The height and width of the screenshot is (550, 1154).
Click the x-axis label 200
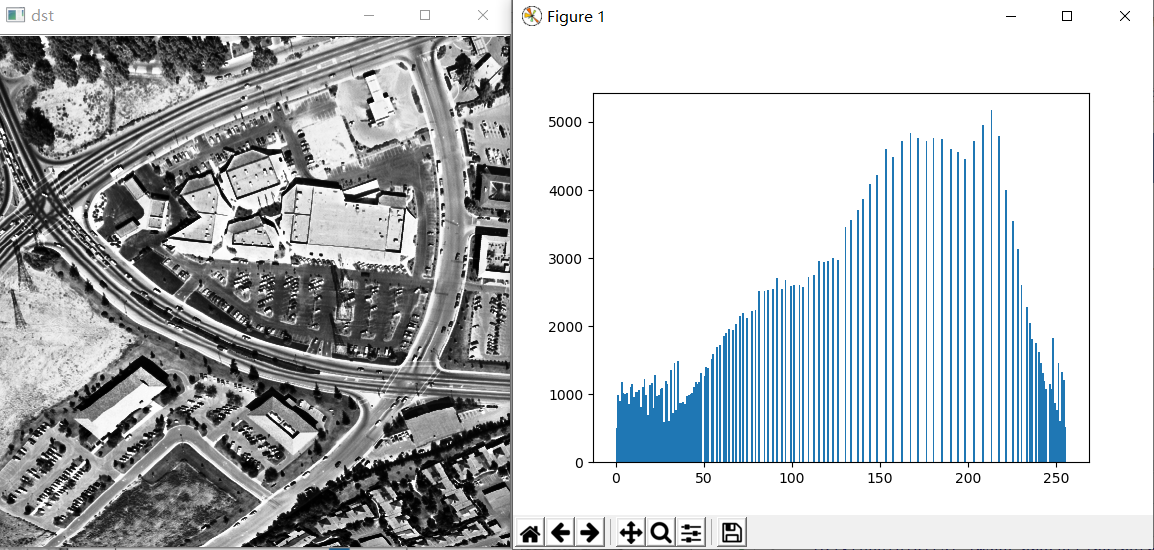(969, 477)
